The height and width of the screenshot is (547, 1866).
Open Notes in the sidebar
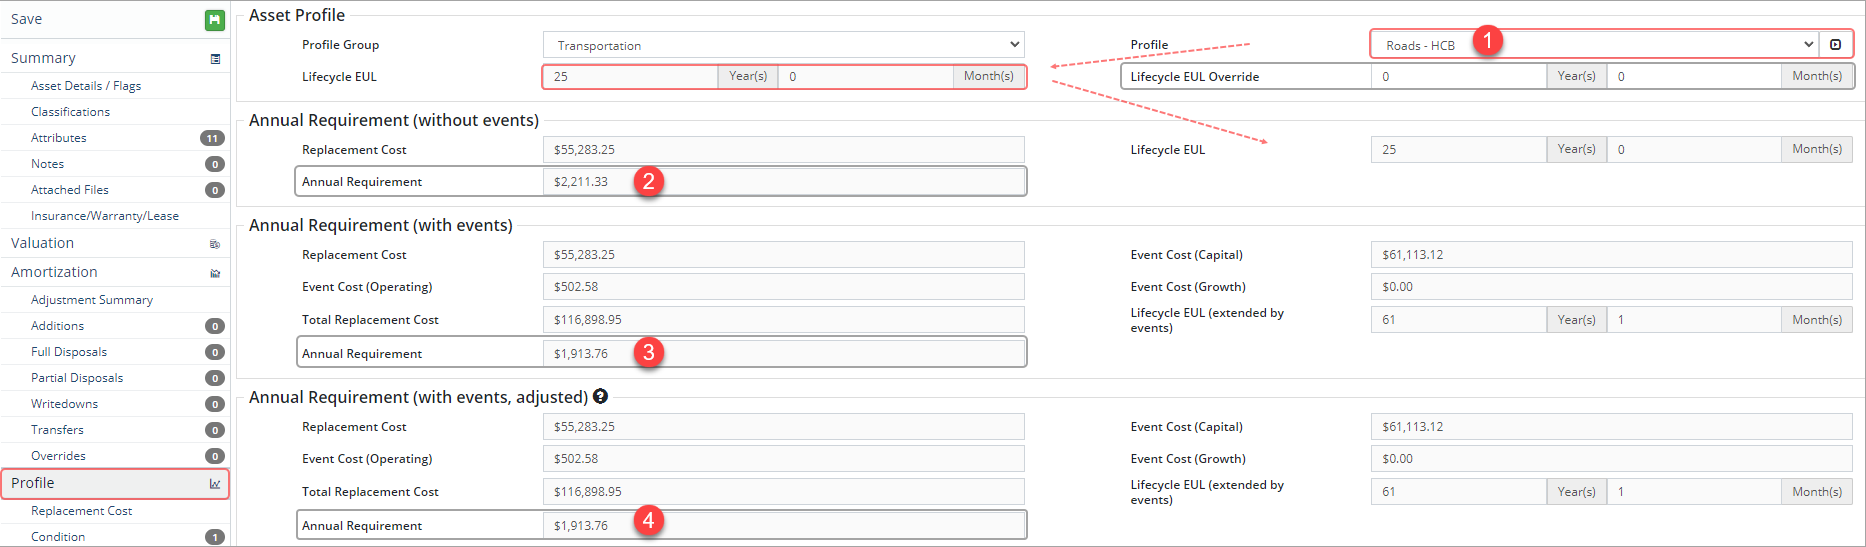click(47, 164)
